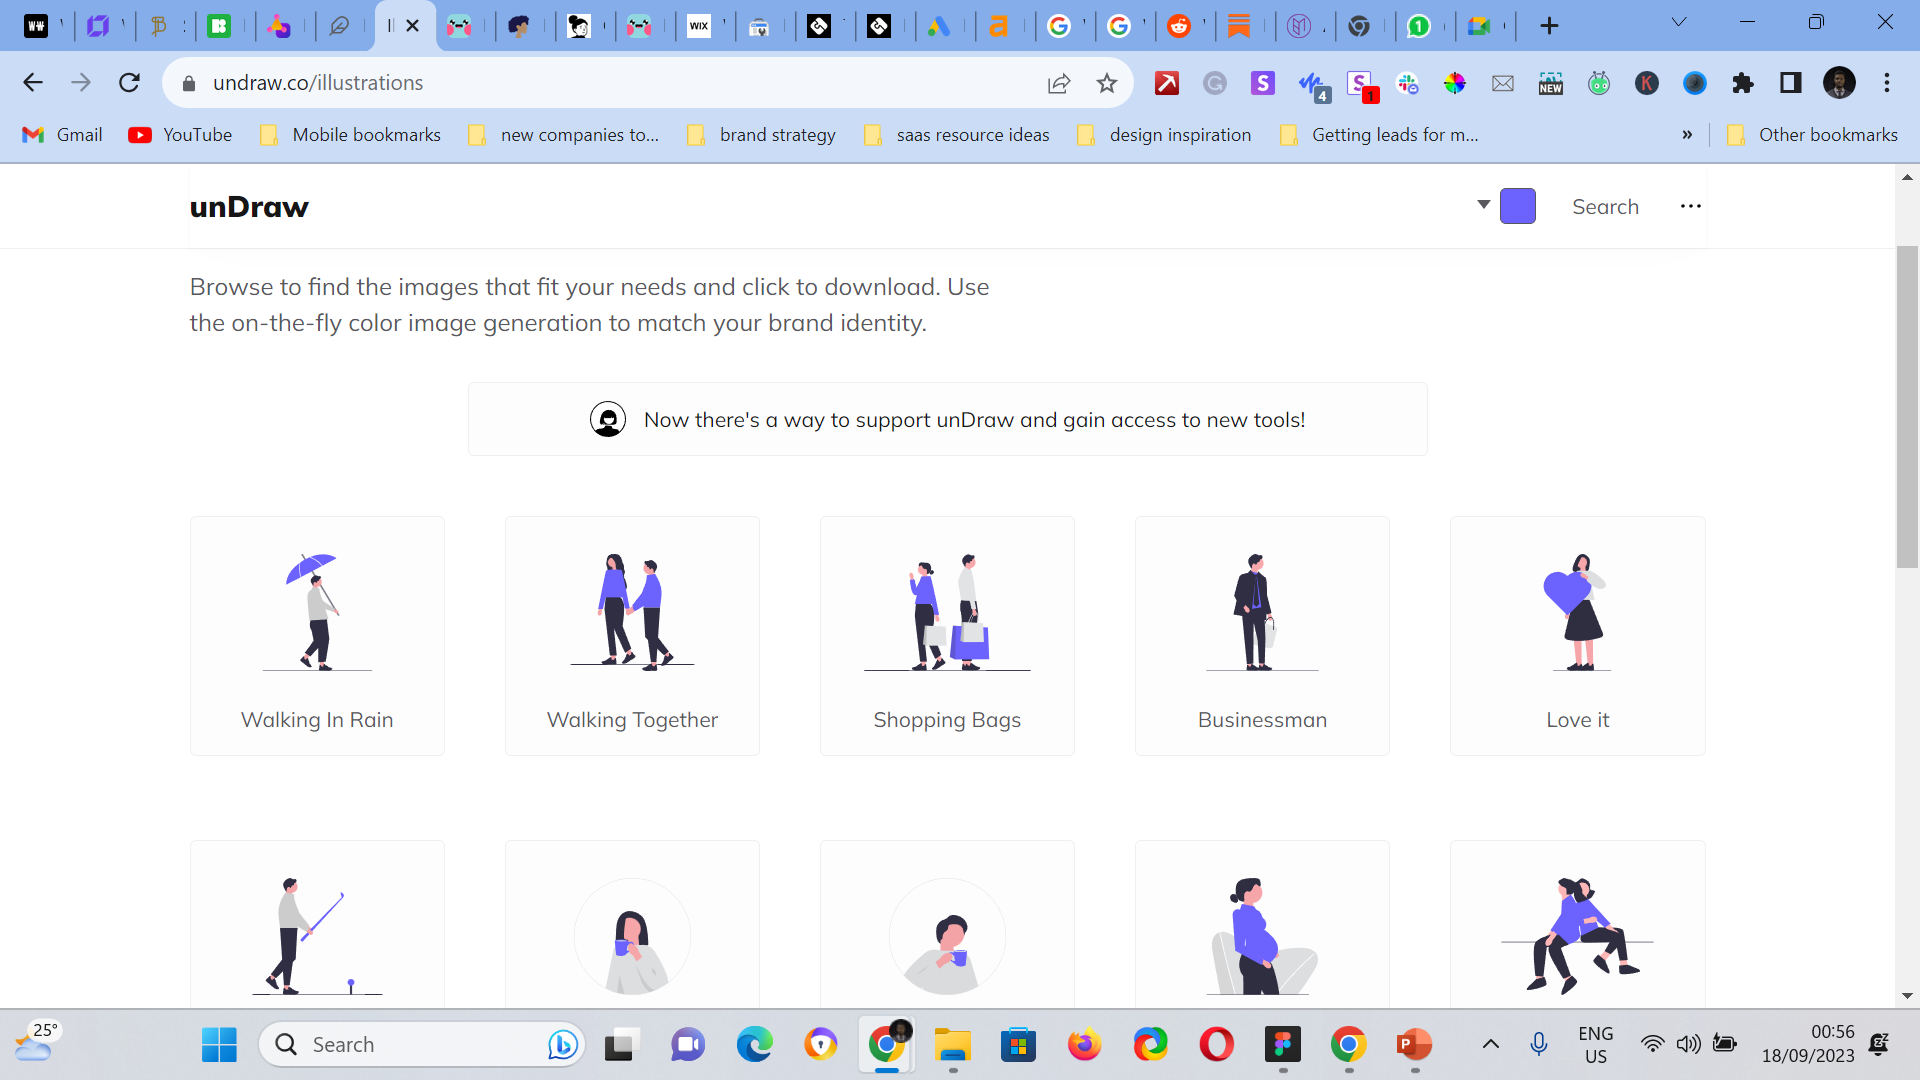The height and width of the screenshot is (1080, 1920).
Task: Open Figma from the taskbar
Action: [x=1282, y=1045]
